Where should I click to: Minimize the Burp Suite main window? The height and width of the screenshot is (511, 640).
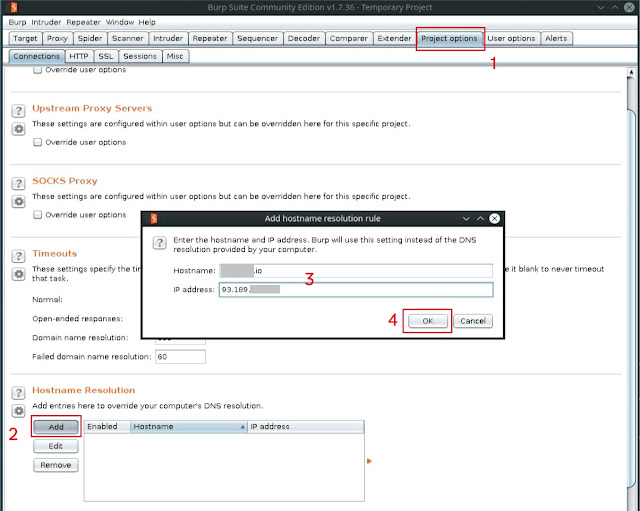tap(600, 7)
